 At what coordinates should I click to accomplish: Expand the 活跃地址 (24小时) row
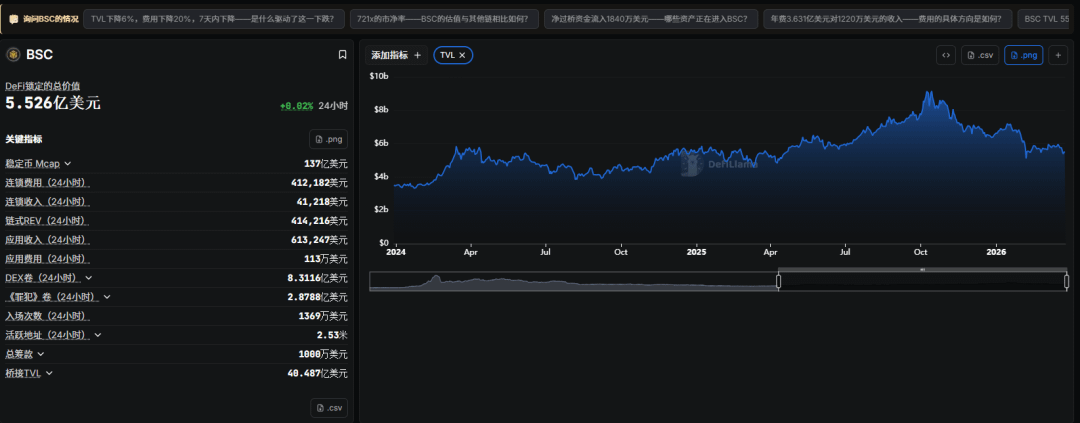(x=98, y=335)
